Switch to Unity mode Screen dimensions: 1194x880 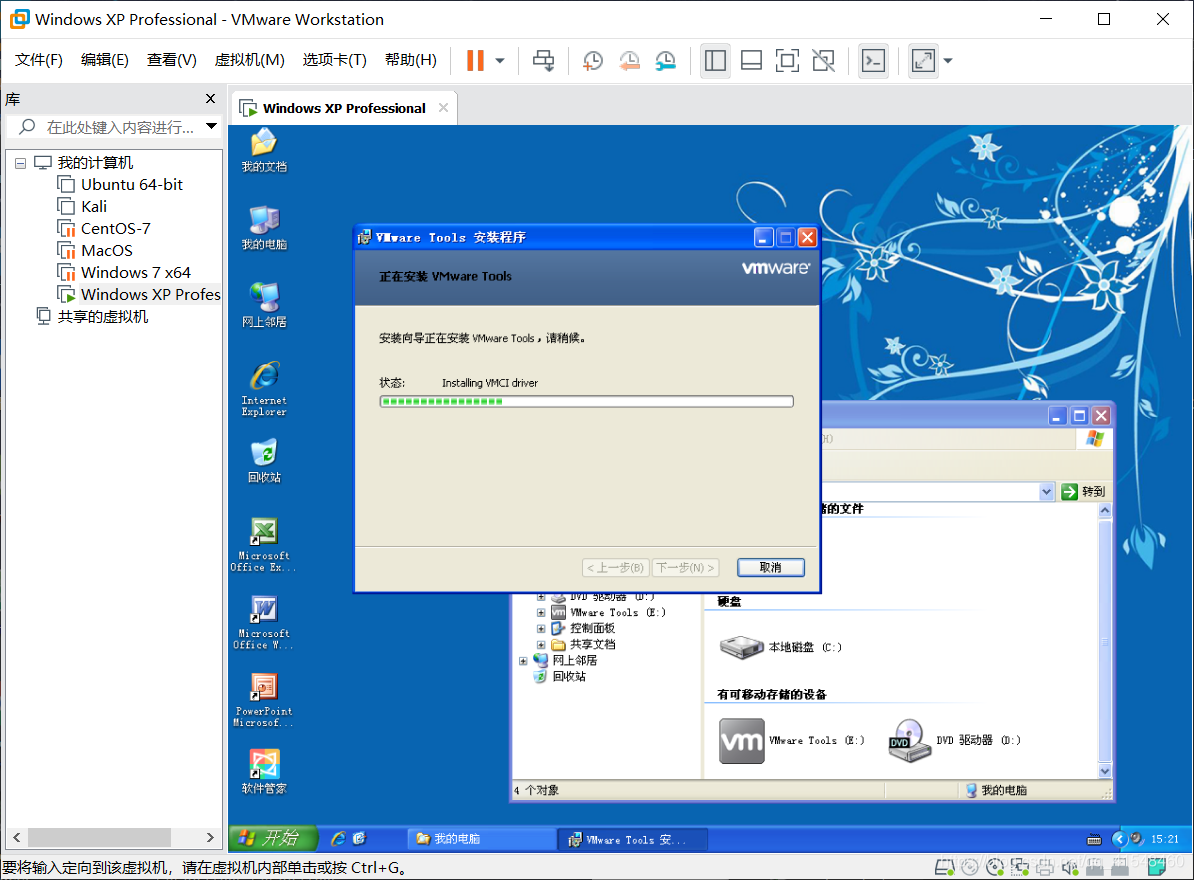(824, 60)
